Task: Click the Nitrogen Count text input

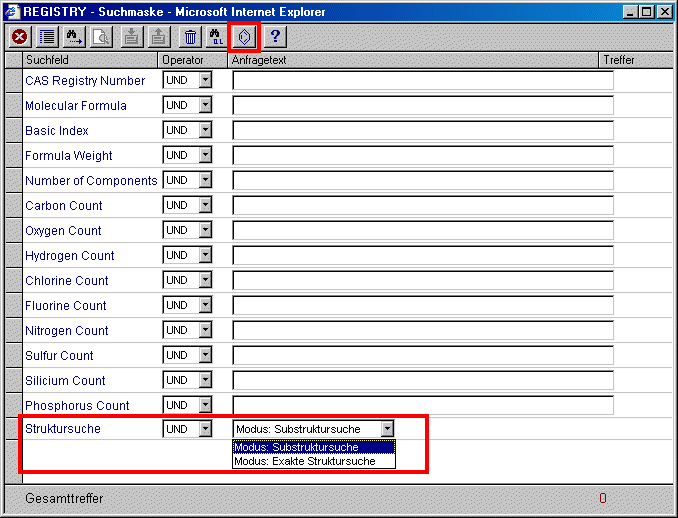Action: pyautogui.click(x=422, y=330)
